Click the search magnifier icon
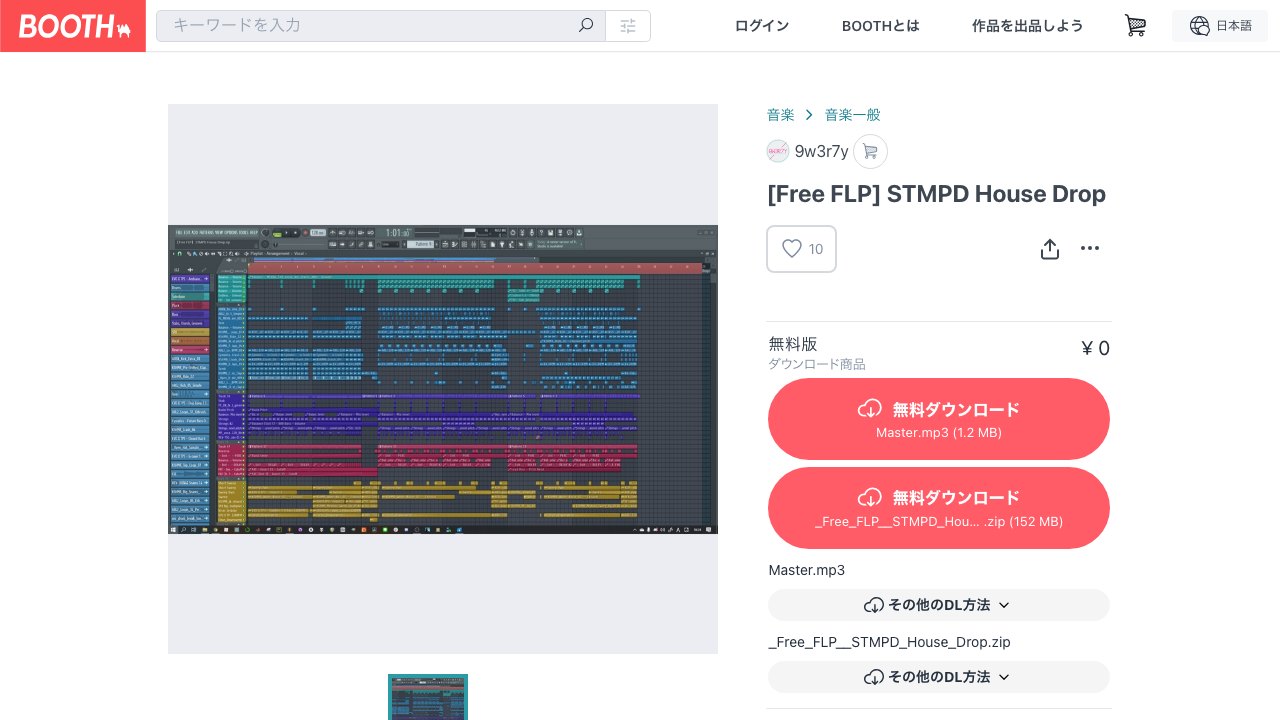 (x=586, y=26)
